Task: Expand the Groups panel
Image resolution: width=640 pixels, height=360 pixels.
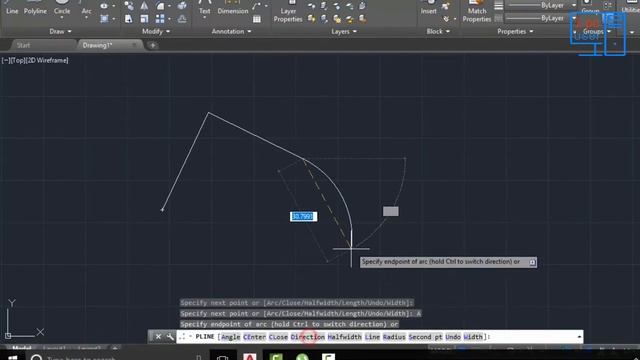Action: (597, 31)
